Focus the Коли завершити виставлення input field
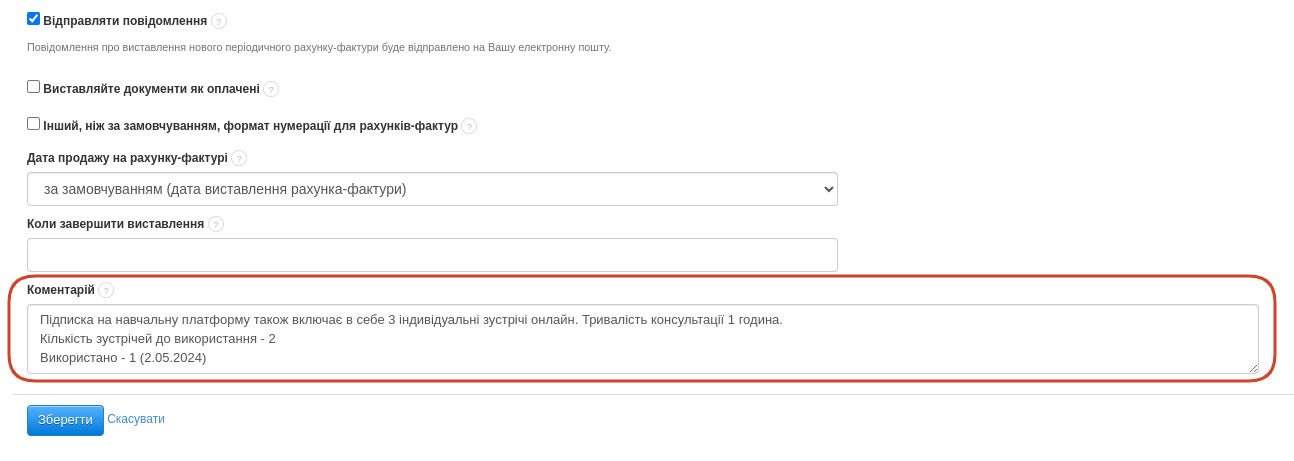 (x=432, y=255)
